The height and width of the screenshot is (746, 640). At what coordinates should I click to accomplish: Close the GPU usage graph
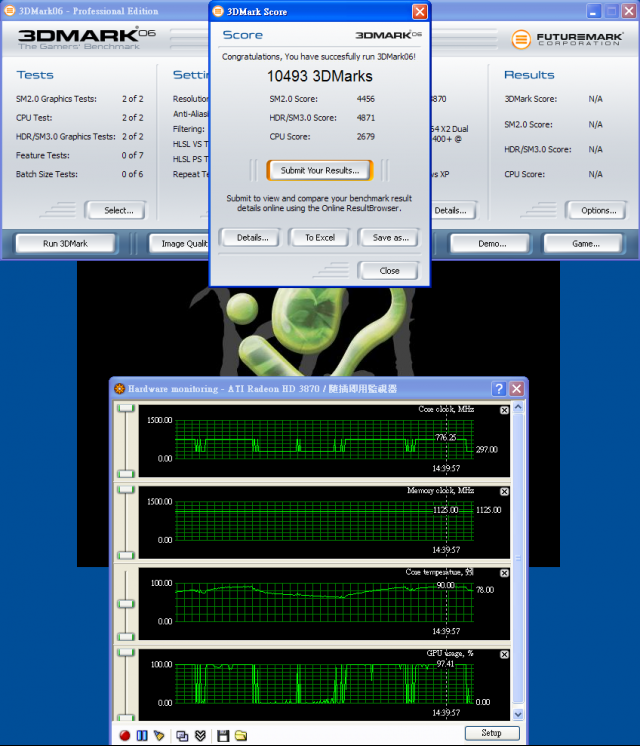[504, 655]
